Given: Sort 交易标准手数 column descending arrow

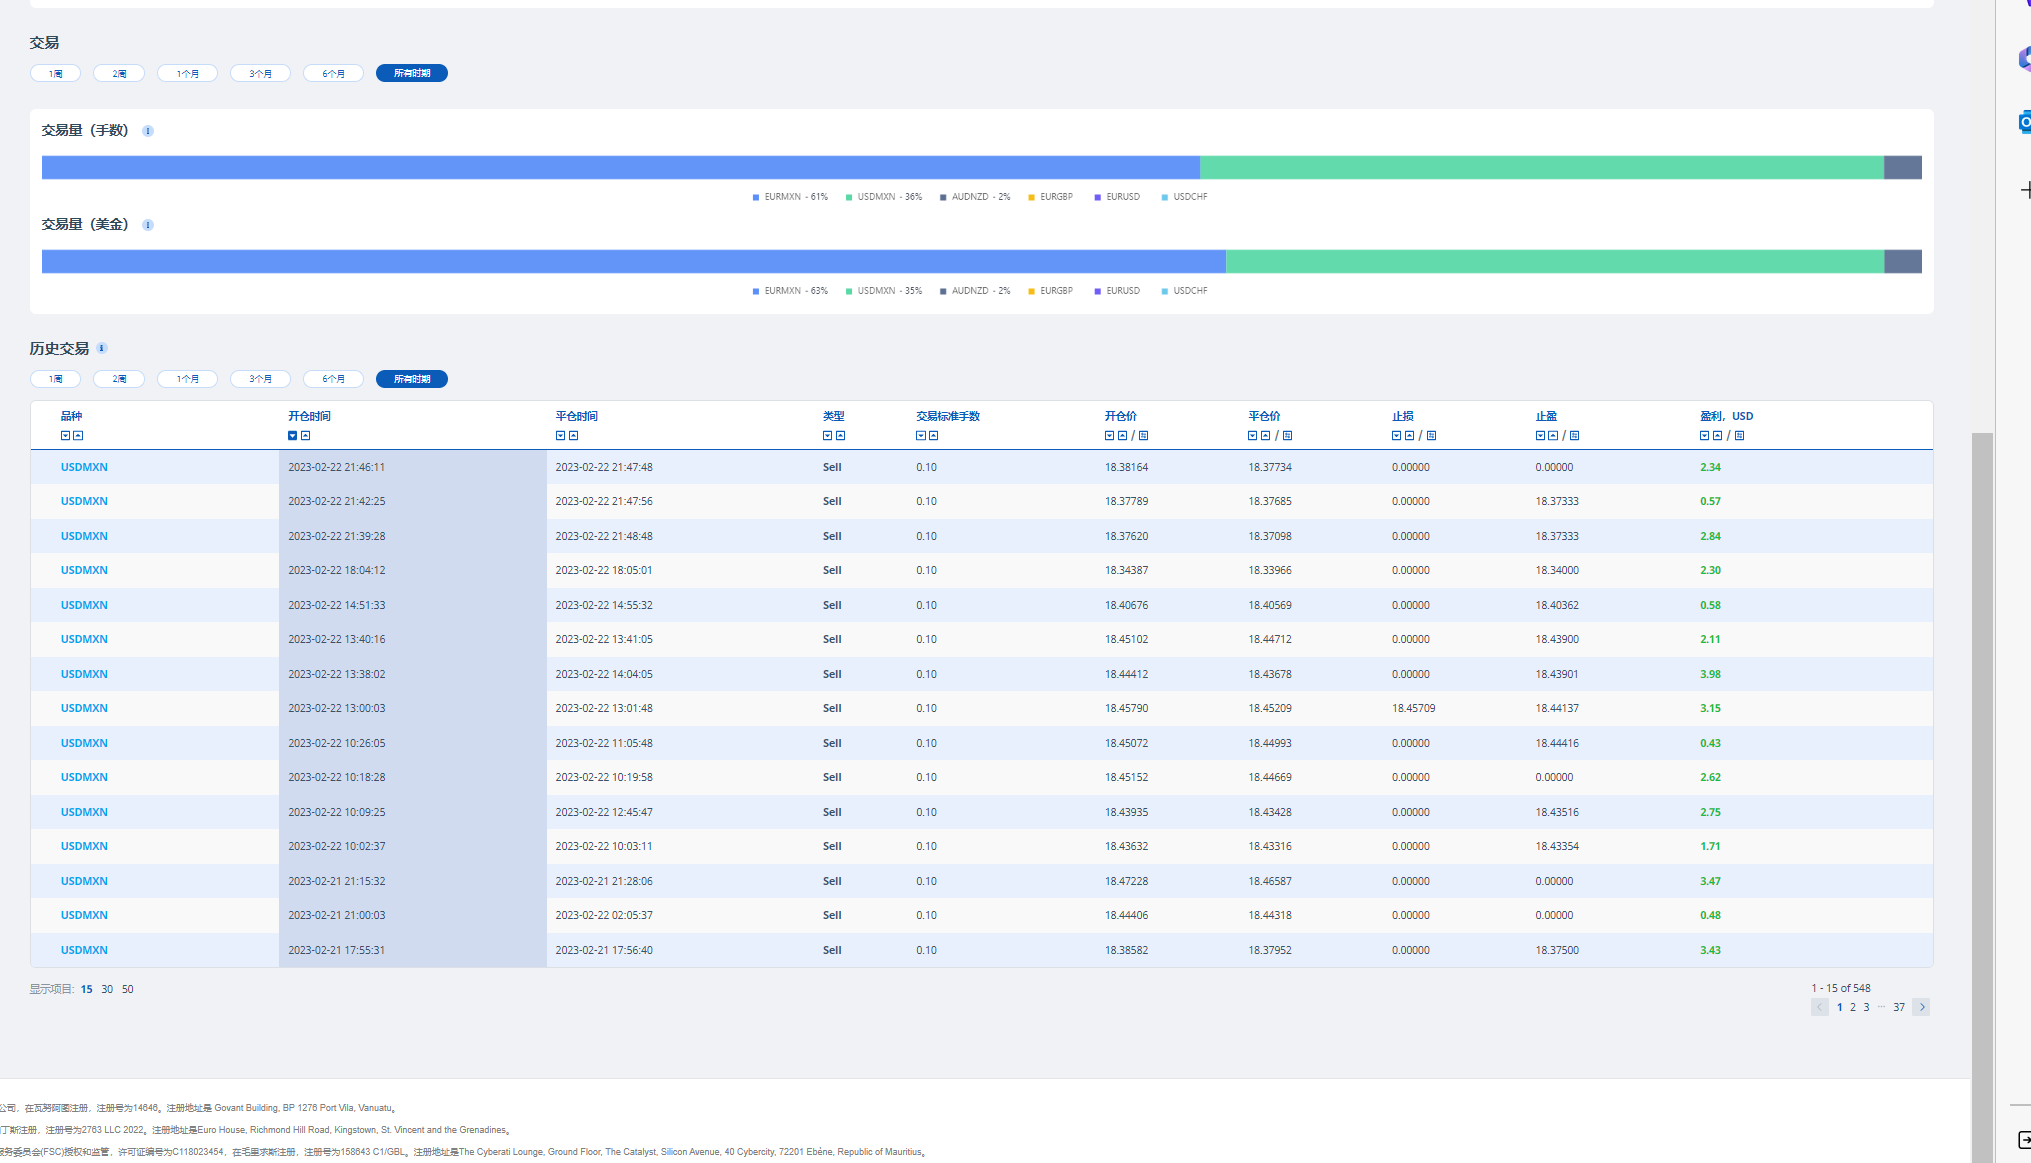Looking at the screenshot, I should (920, 436).
